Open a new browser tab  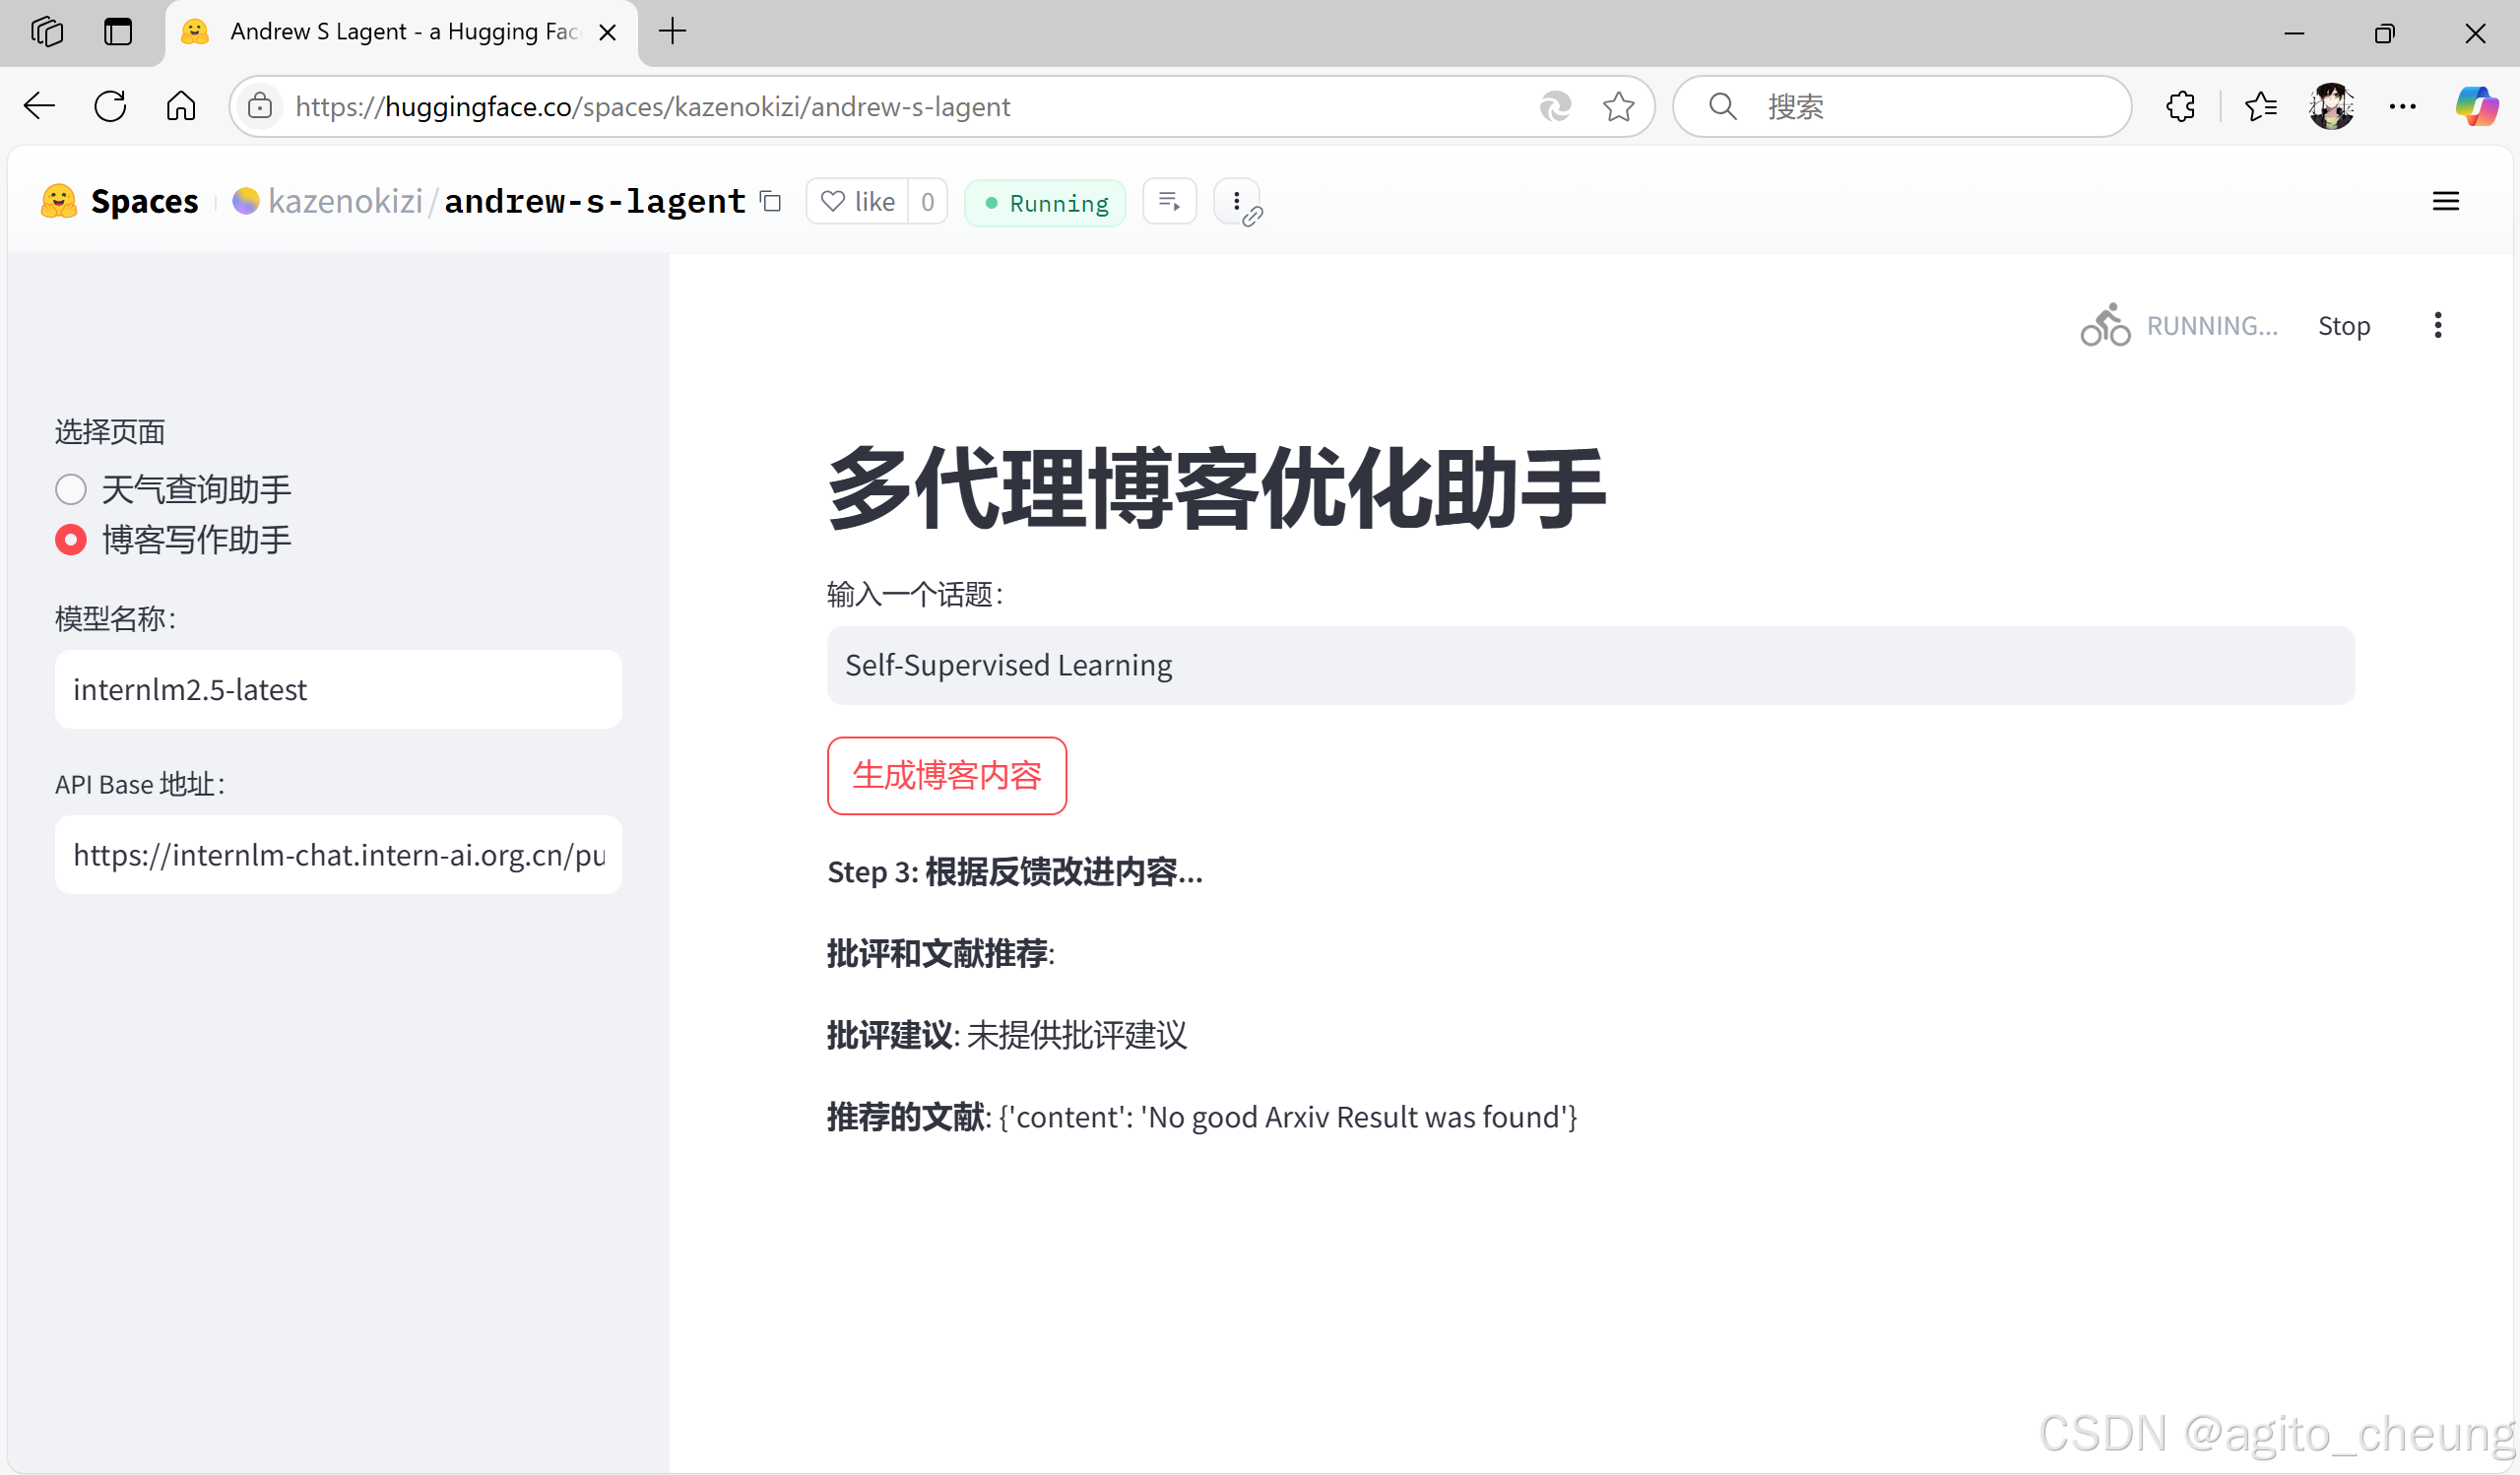673,32
